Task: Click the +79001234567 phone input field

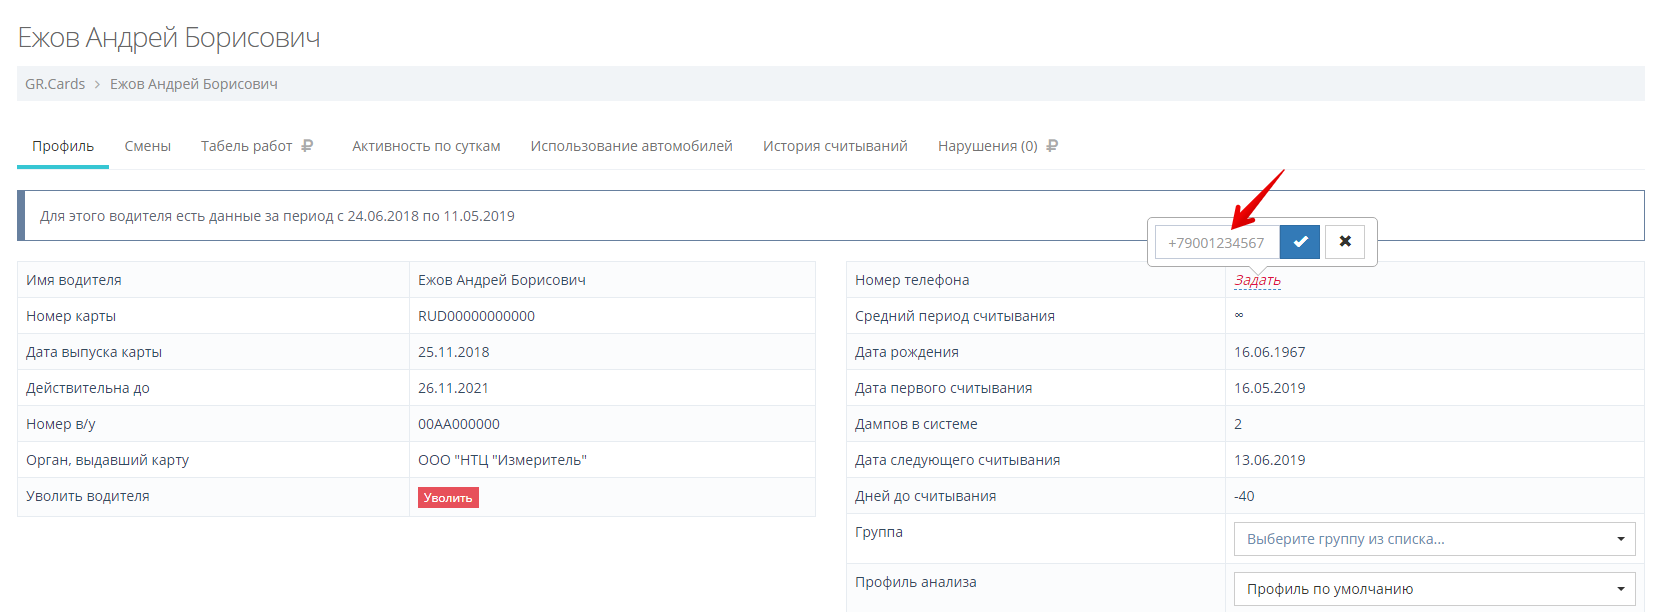Action: 1217,242
